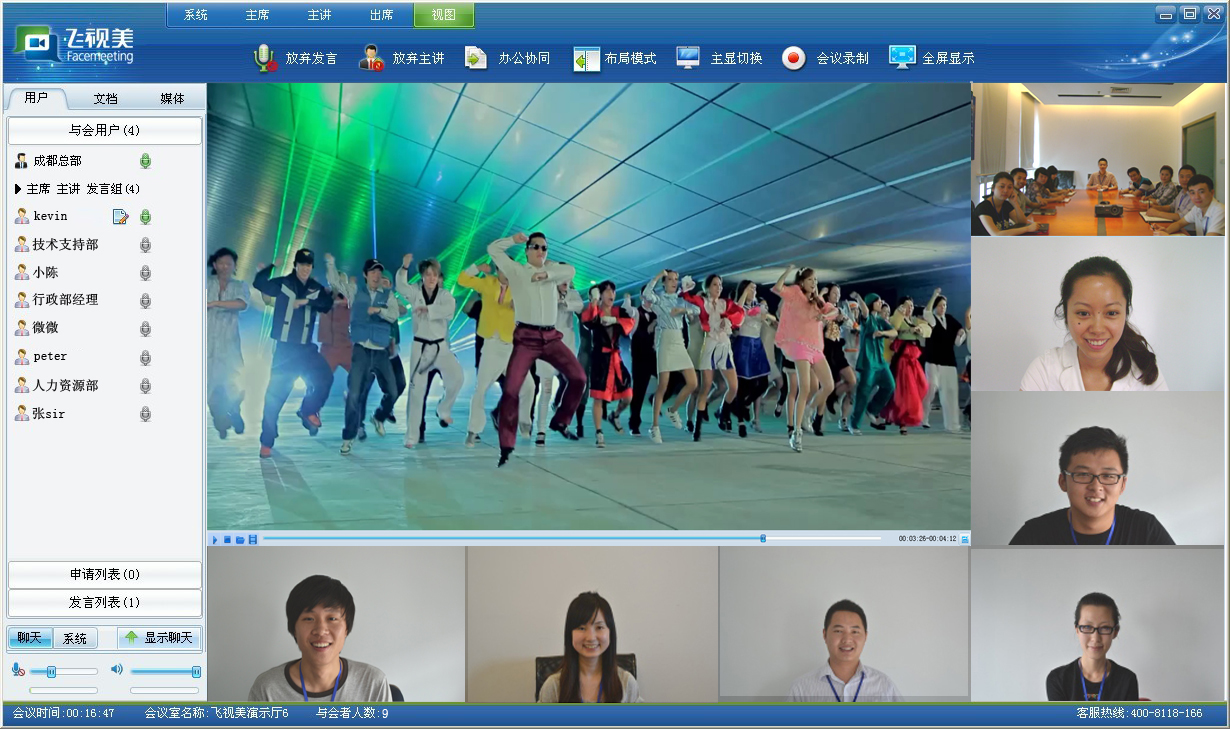Start 会议录制 meeting recording

tap(793, 58)
